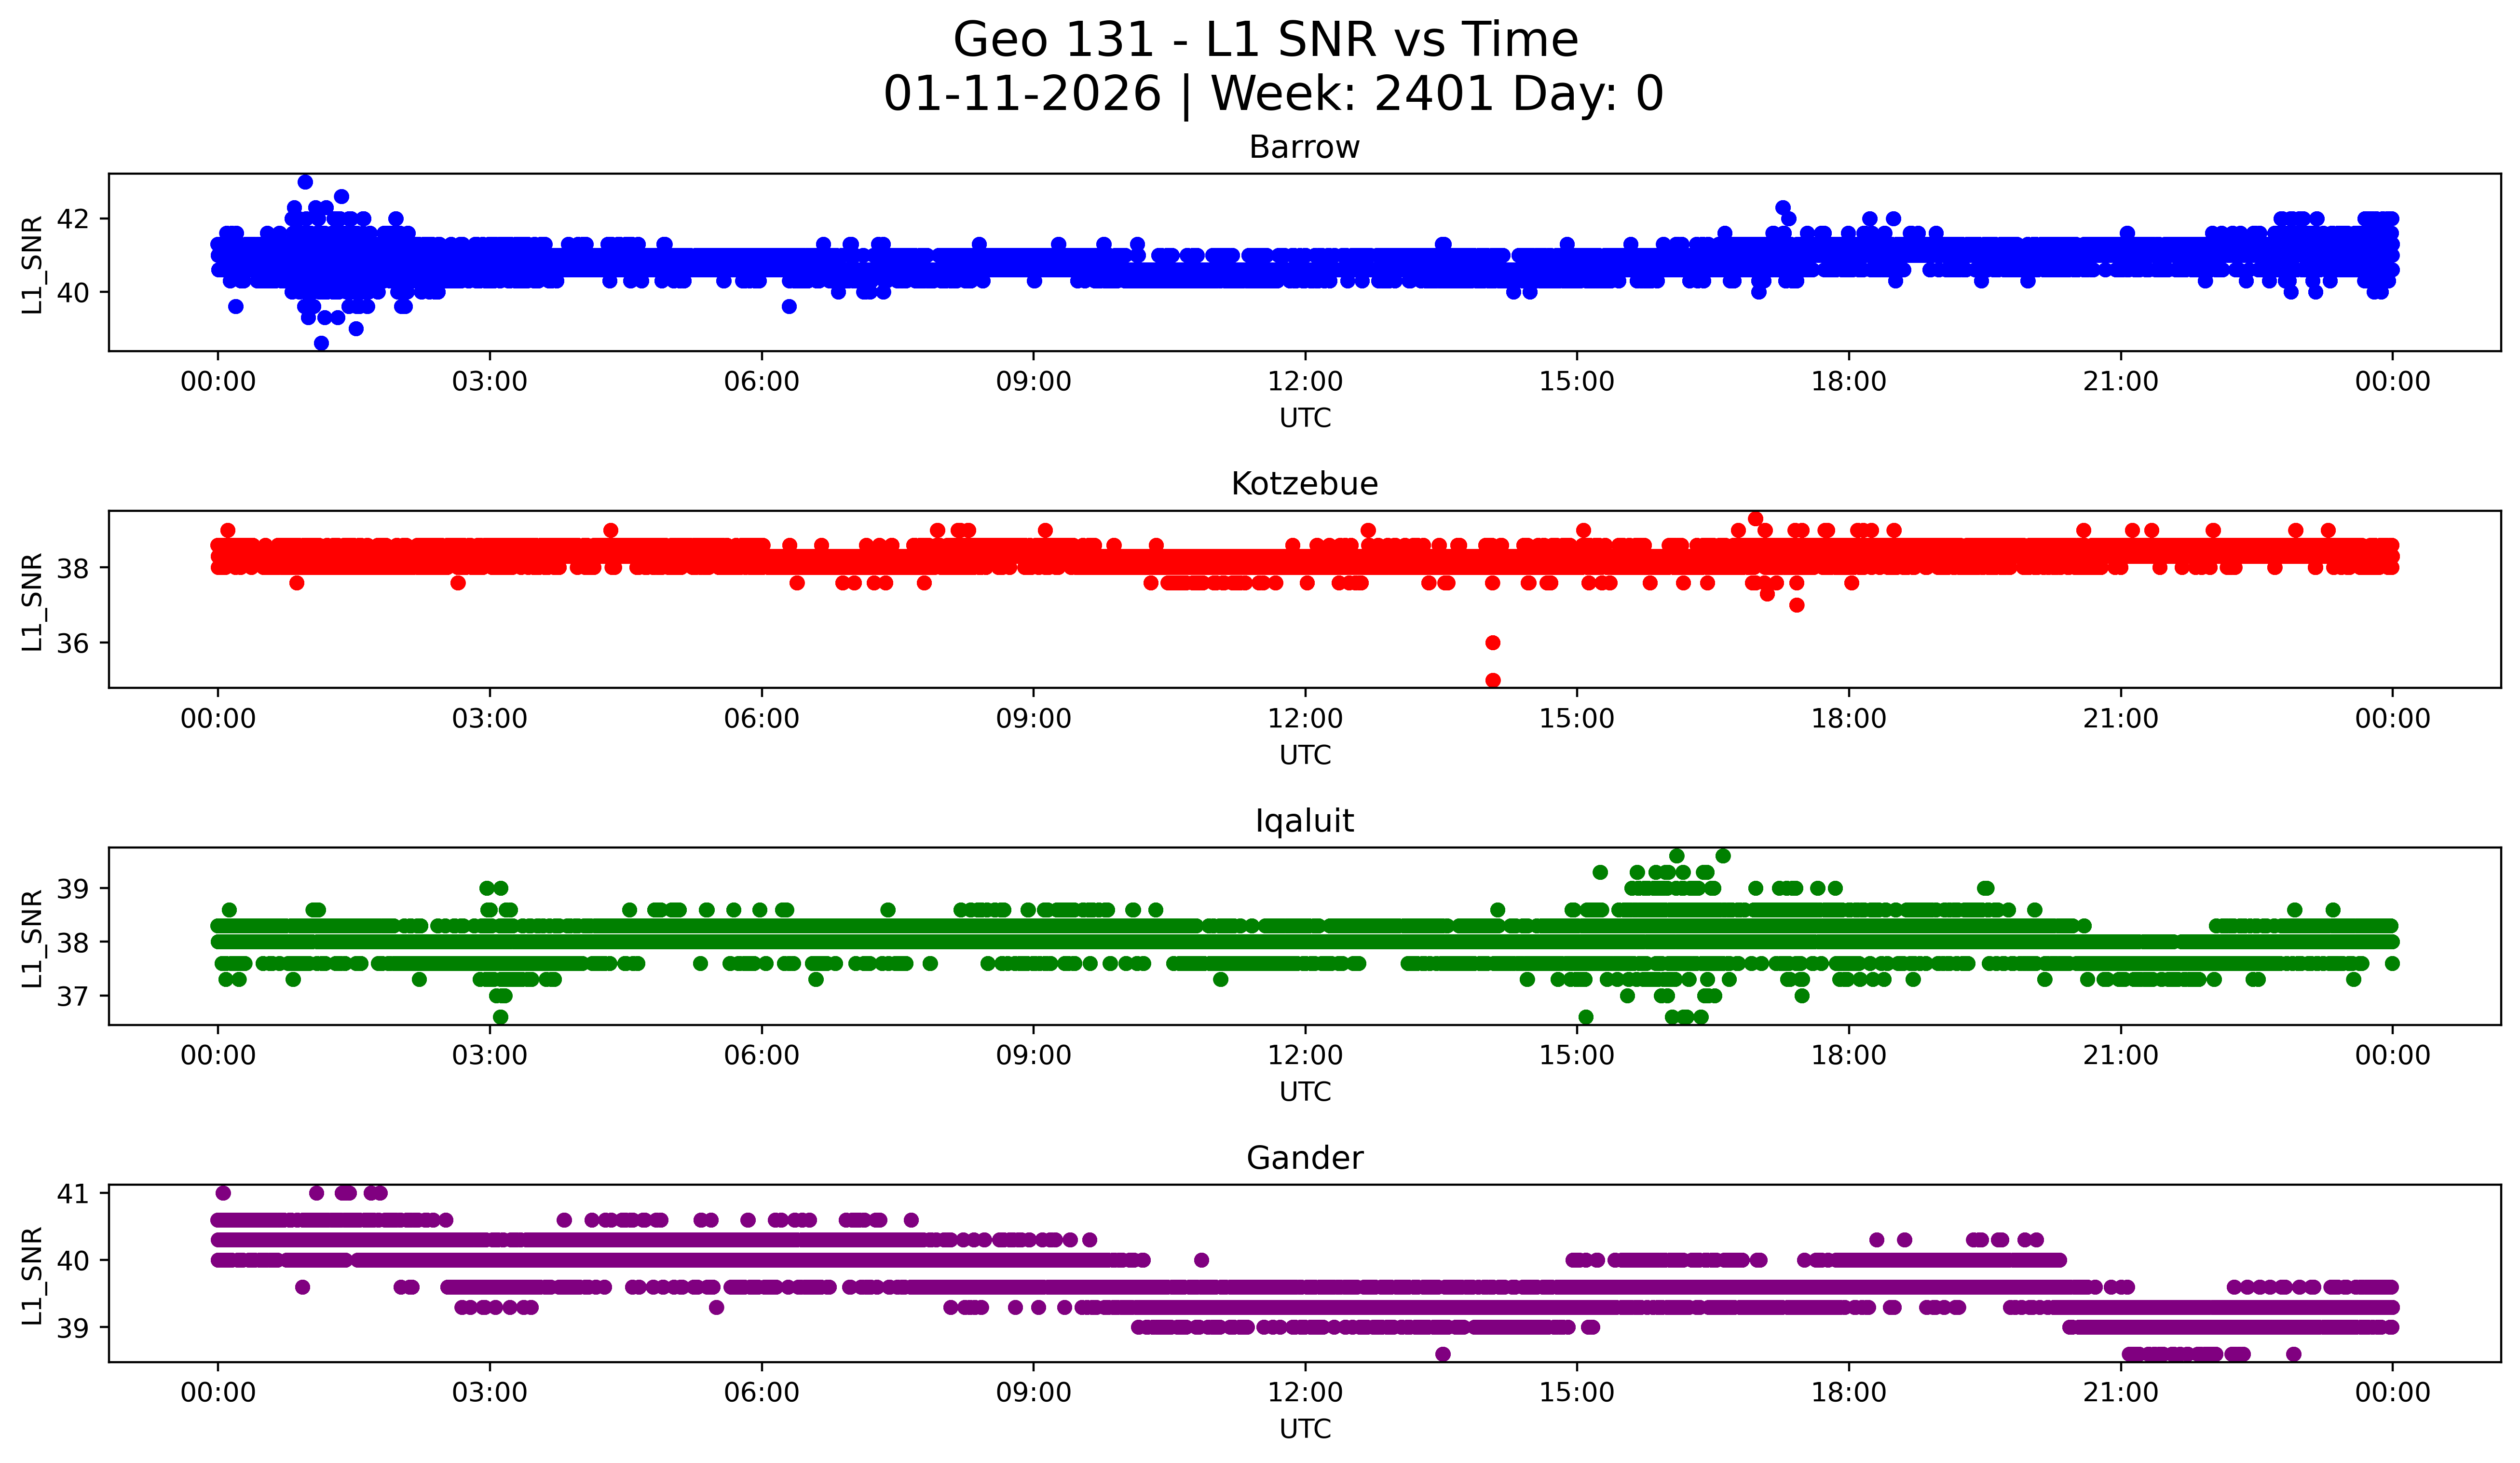Click the main title 'Geo 131 - L1 SNR vs Time'
Screen dimensions: 2520x1463
1265,41
